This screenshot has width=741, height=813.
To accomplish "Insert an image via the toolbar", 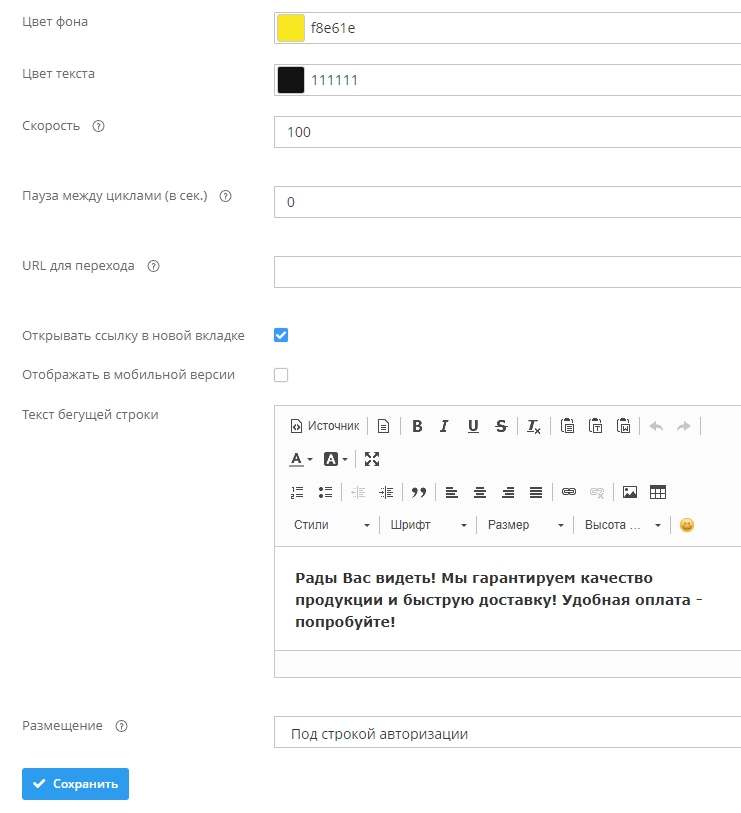I will (630, 492).
